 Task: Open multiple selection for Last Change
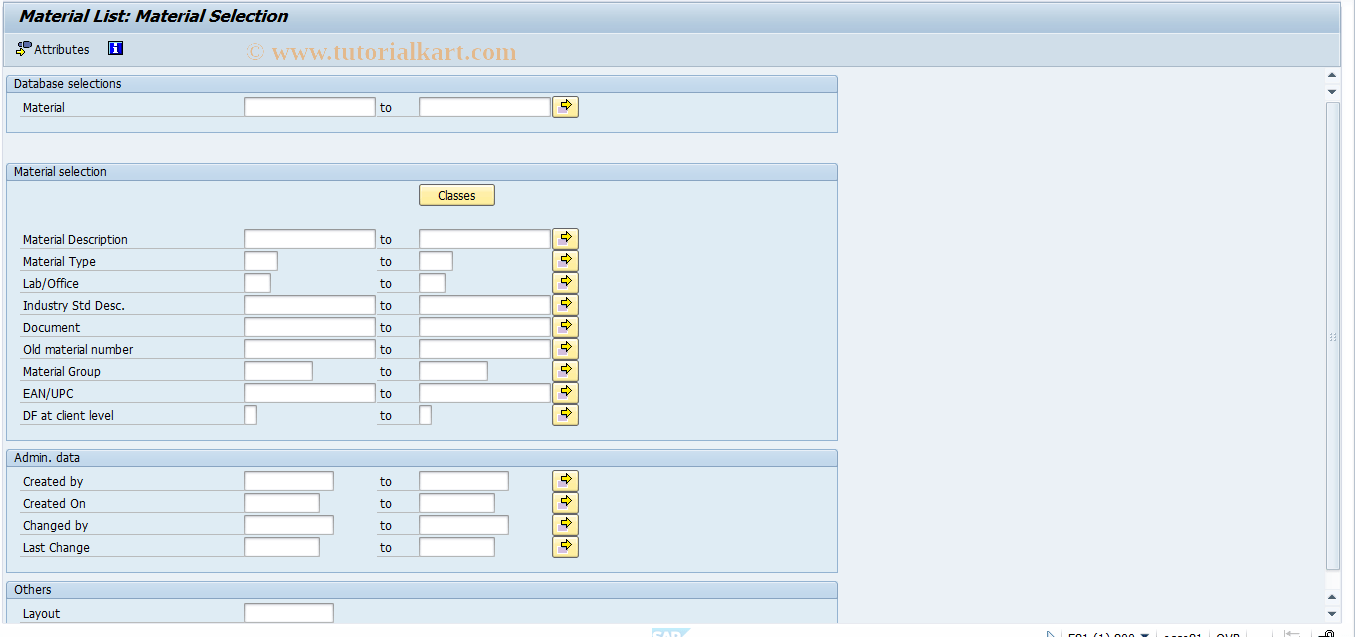coord(565,547)
